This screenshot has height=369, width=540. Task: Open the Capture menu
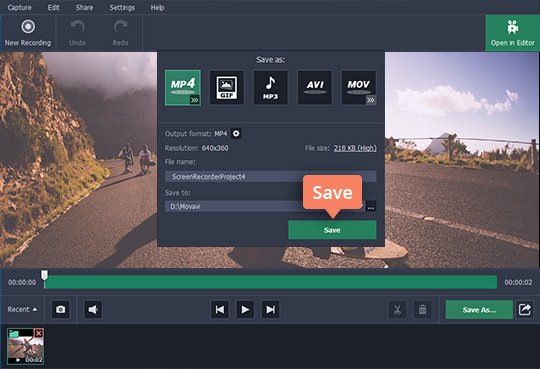click(19, 7)
